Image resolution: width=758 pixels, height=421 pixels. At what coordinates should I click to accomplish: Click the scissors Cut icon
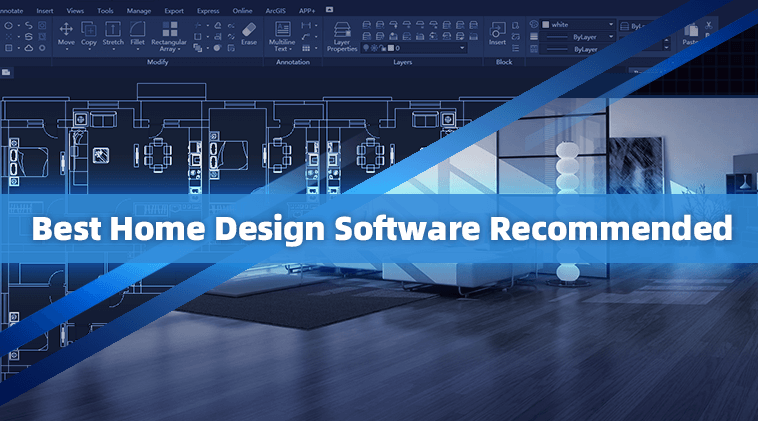click(709, 25)
